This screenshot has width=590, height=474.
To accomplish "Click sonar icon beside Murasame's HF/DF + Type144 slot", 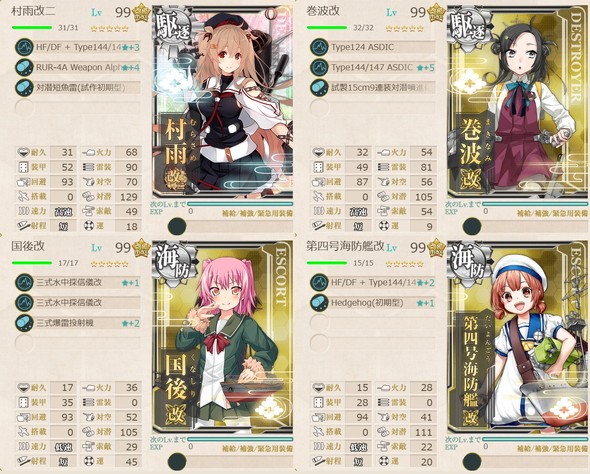I will point(24,47).
